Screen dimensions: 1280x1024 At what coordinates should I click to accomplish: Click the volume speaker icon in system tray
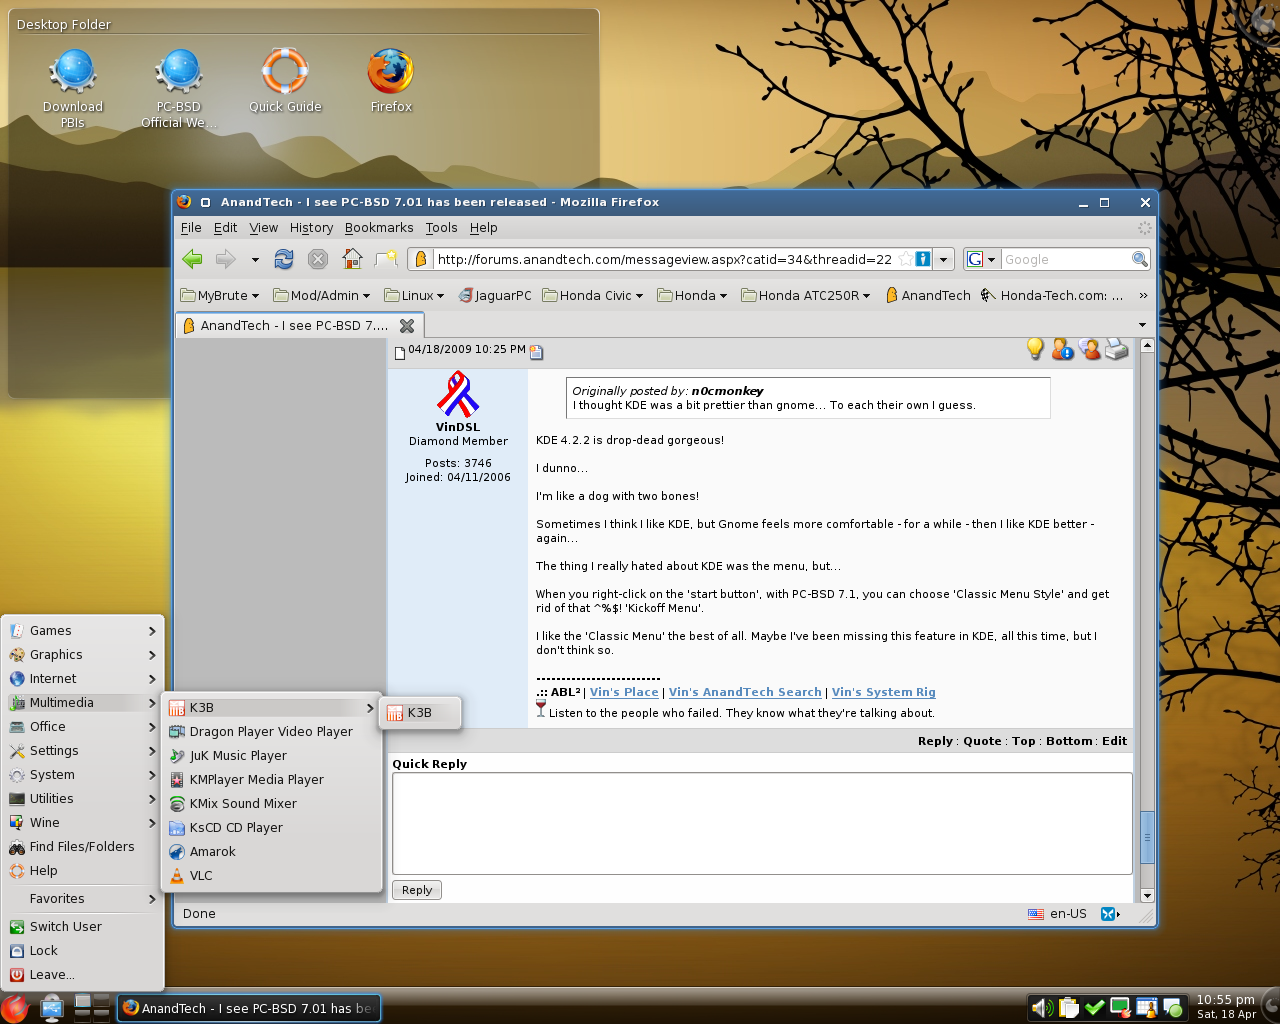click(x=1040, y=1007)
